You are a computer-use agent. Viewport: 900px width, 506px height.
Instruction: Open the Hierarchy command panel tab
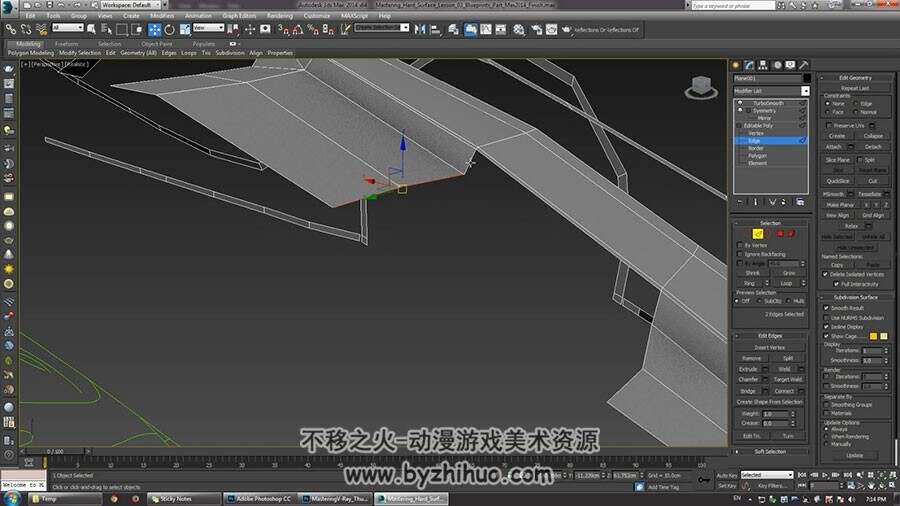(x=763, y=65)
